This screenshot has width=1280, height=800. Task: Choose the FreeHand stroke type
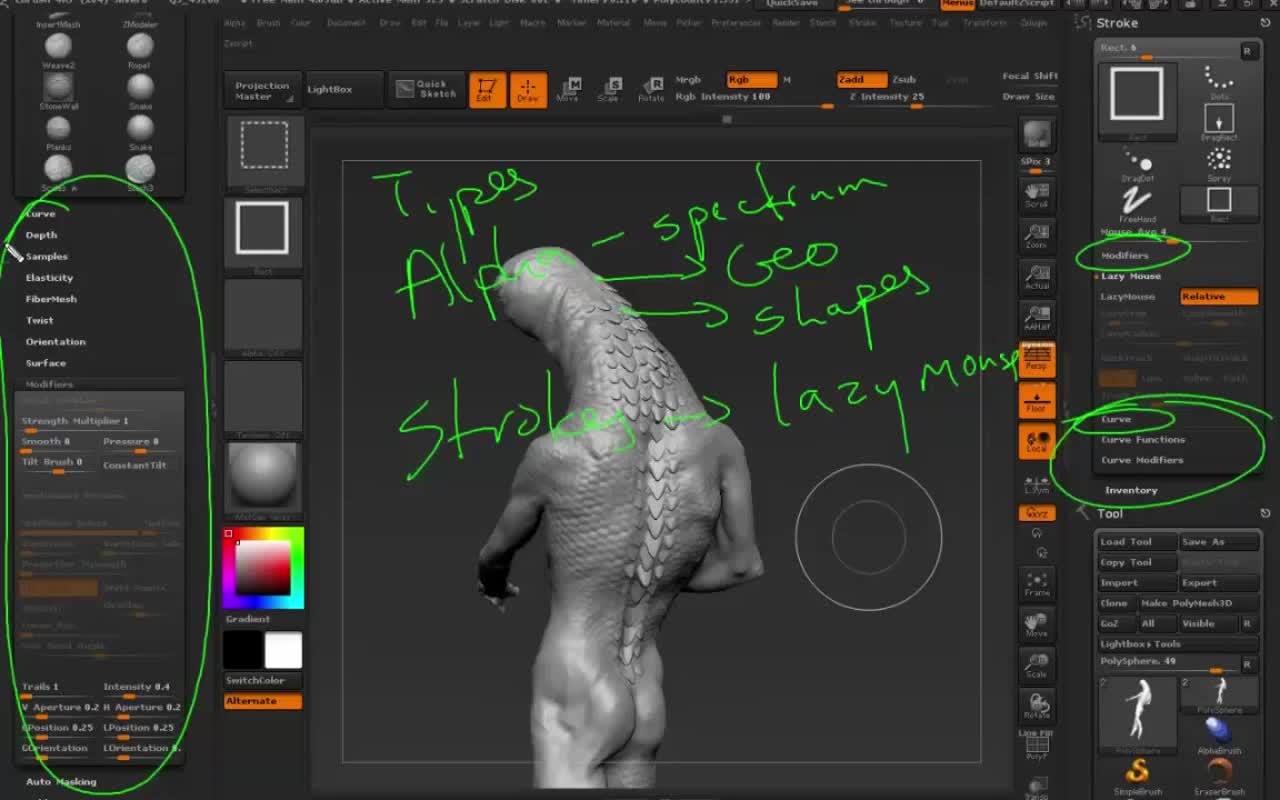[x=1137, y=204]
